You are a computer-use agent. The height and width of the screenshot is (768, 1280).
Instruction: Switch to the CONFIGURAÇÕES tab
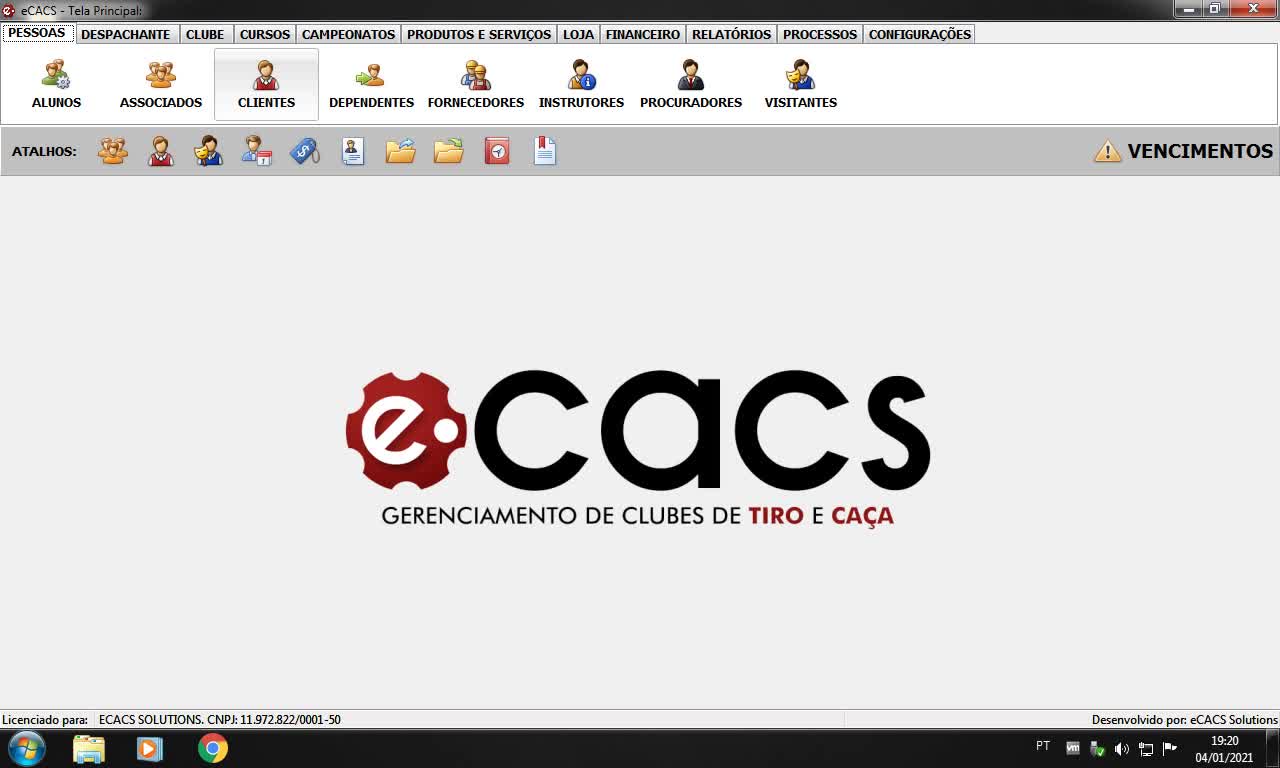pyautogui.click(x=919, y=34)
